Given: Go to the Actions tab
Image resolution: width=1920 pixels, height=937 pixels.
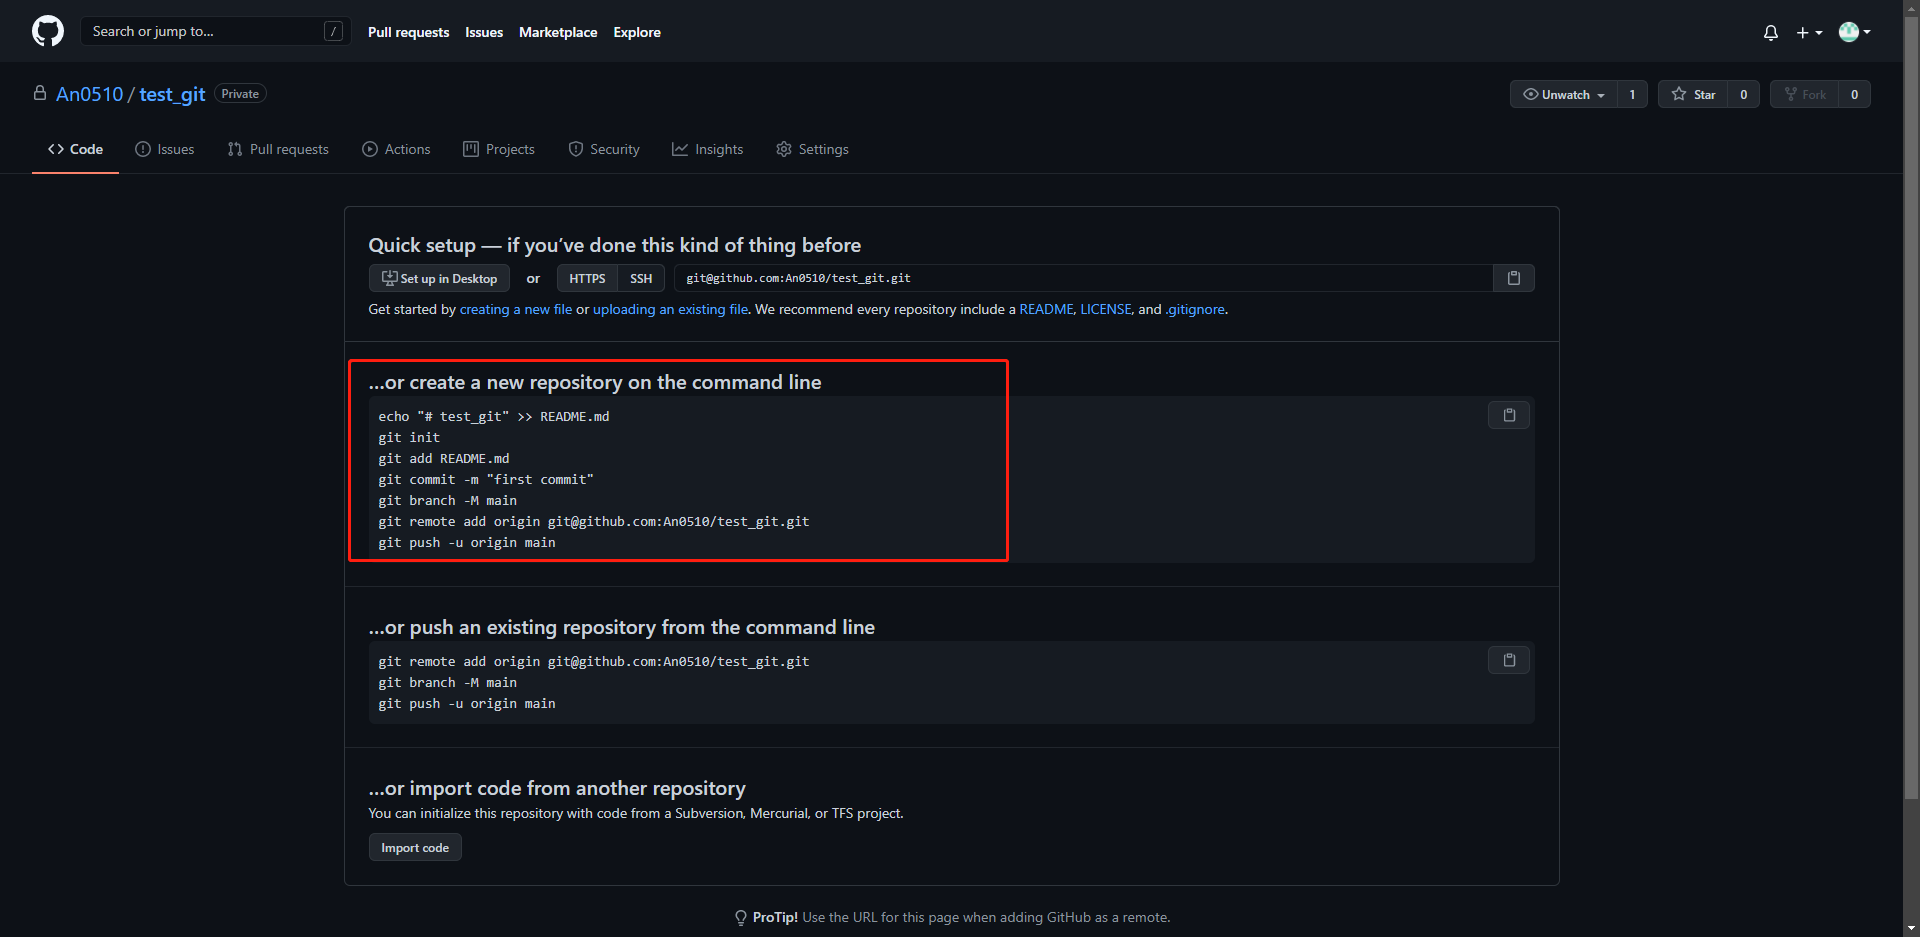Looking at the screenshot, I should tap(396, 149).
